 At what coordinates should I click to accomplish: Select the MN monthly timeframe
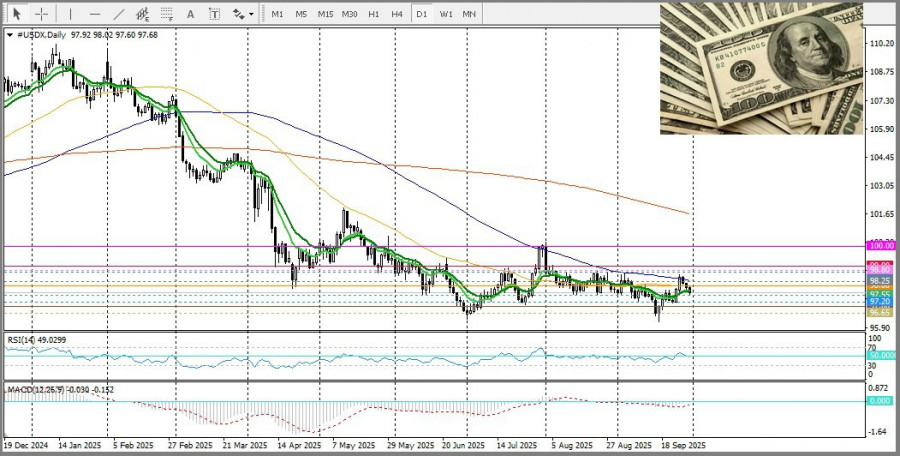(x=469, y=14)
